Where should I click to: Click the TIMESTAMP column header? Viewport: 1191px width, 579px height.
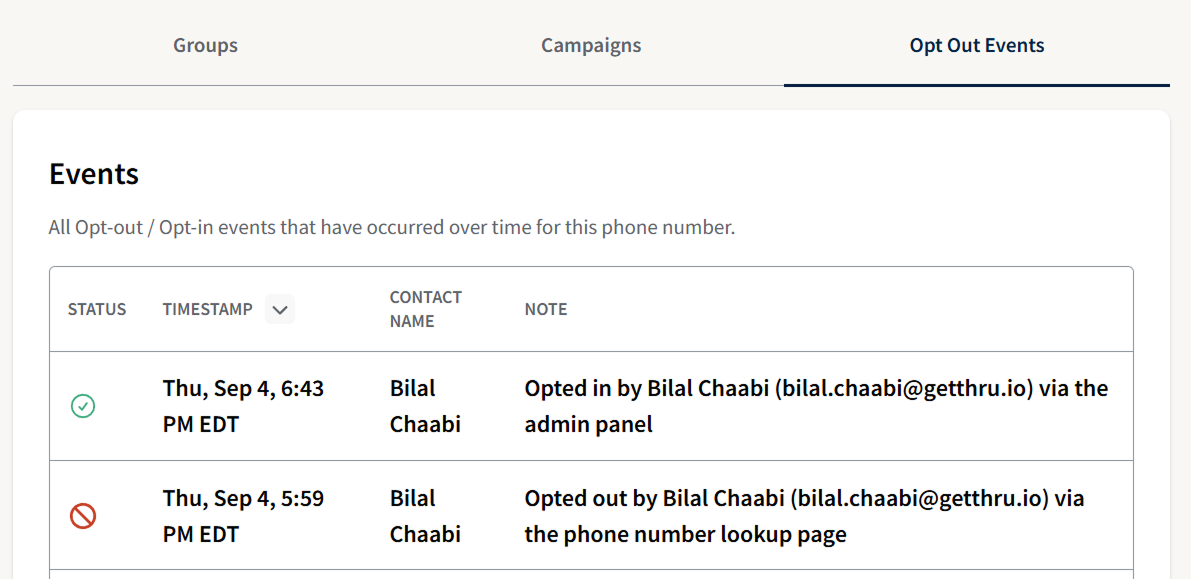208,309
